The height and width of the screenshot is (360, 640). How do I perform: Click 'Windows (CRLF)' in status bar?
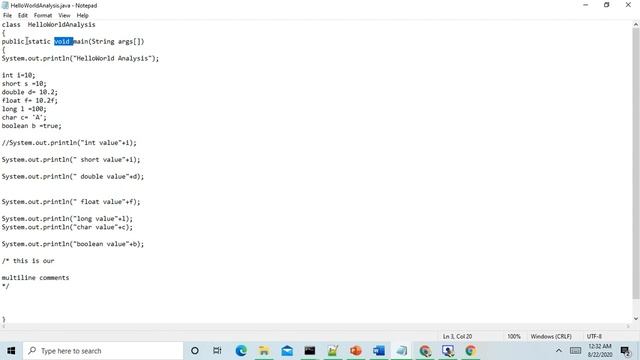click(x=551, y=336)
